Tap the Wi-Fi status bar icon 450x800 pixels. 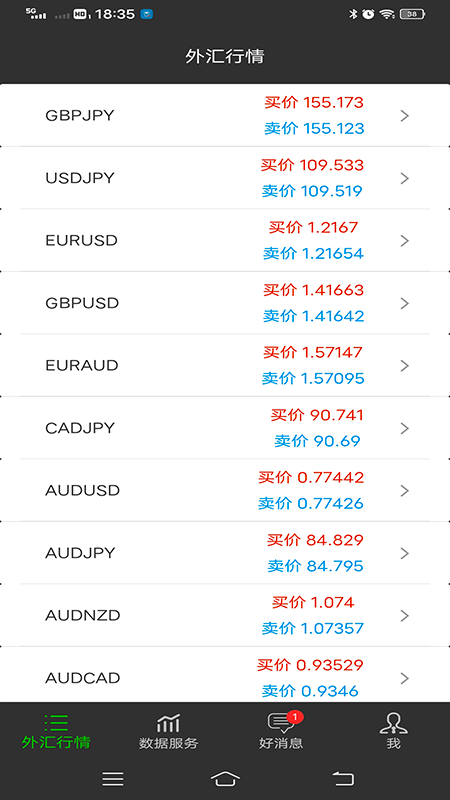387,14
